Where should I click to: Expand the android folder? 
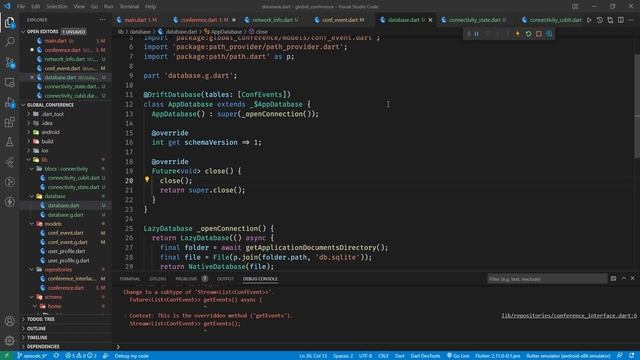(x=51, y=132)
